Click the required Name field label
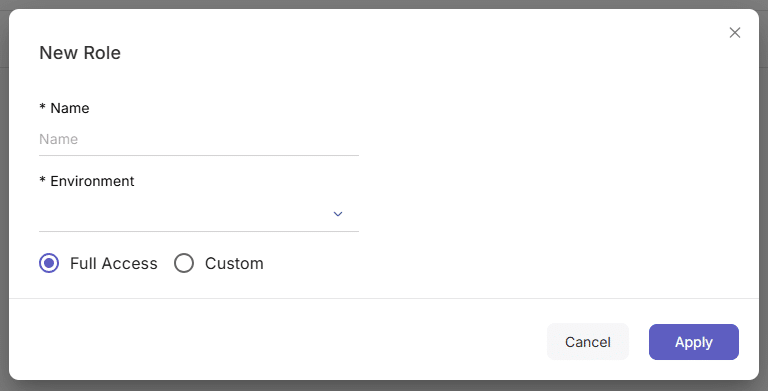768x391 pixels. click(64, 108)
